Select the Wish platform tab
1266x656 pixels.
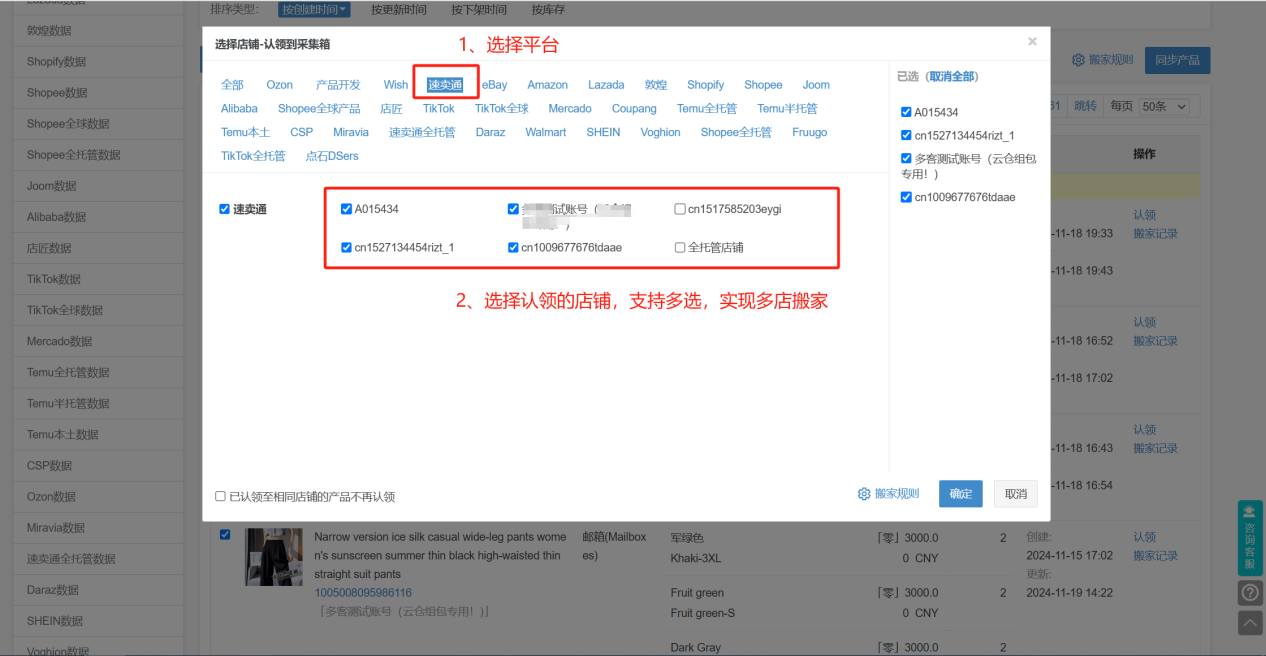click(x=396, y=85)
